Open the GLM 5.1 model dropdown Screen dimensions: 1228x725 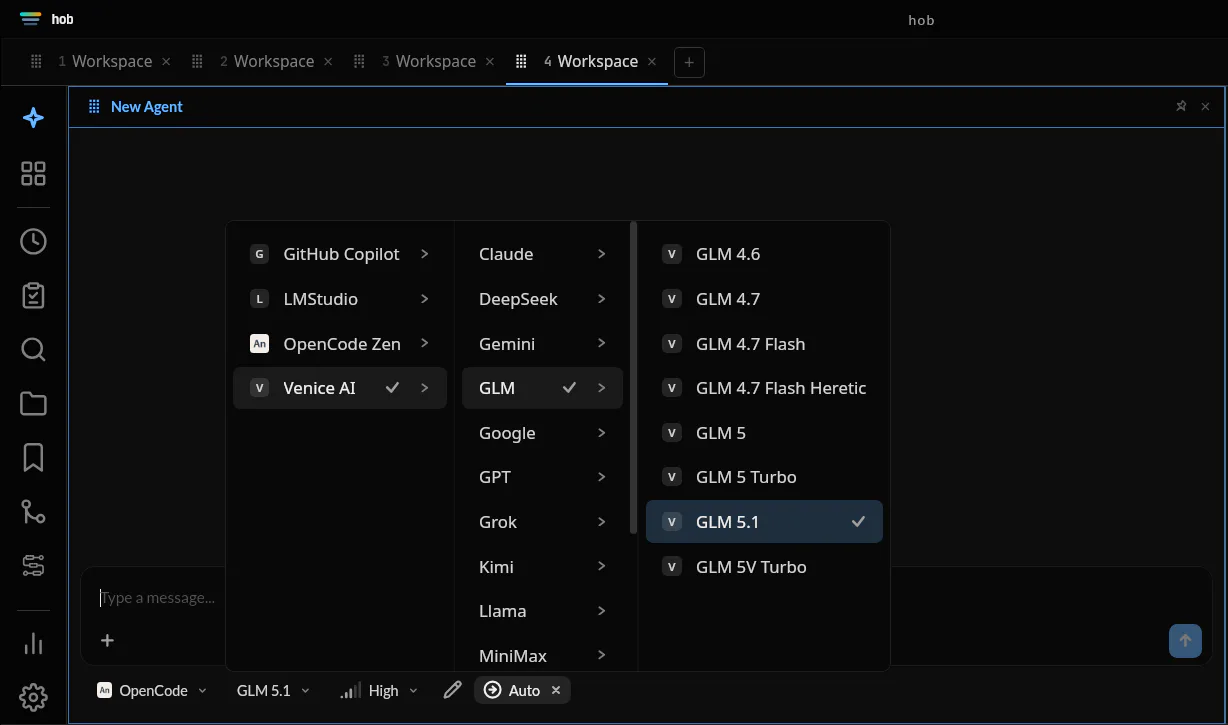click(x=273, y=690)
